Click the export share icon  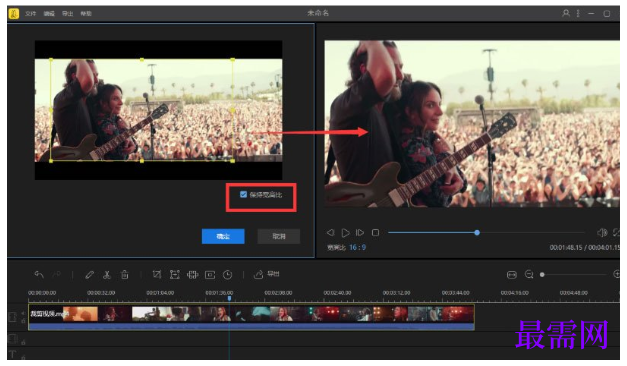coord(258,274)
